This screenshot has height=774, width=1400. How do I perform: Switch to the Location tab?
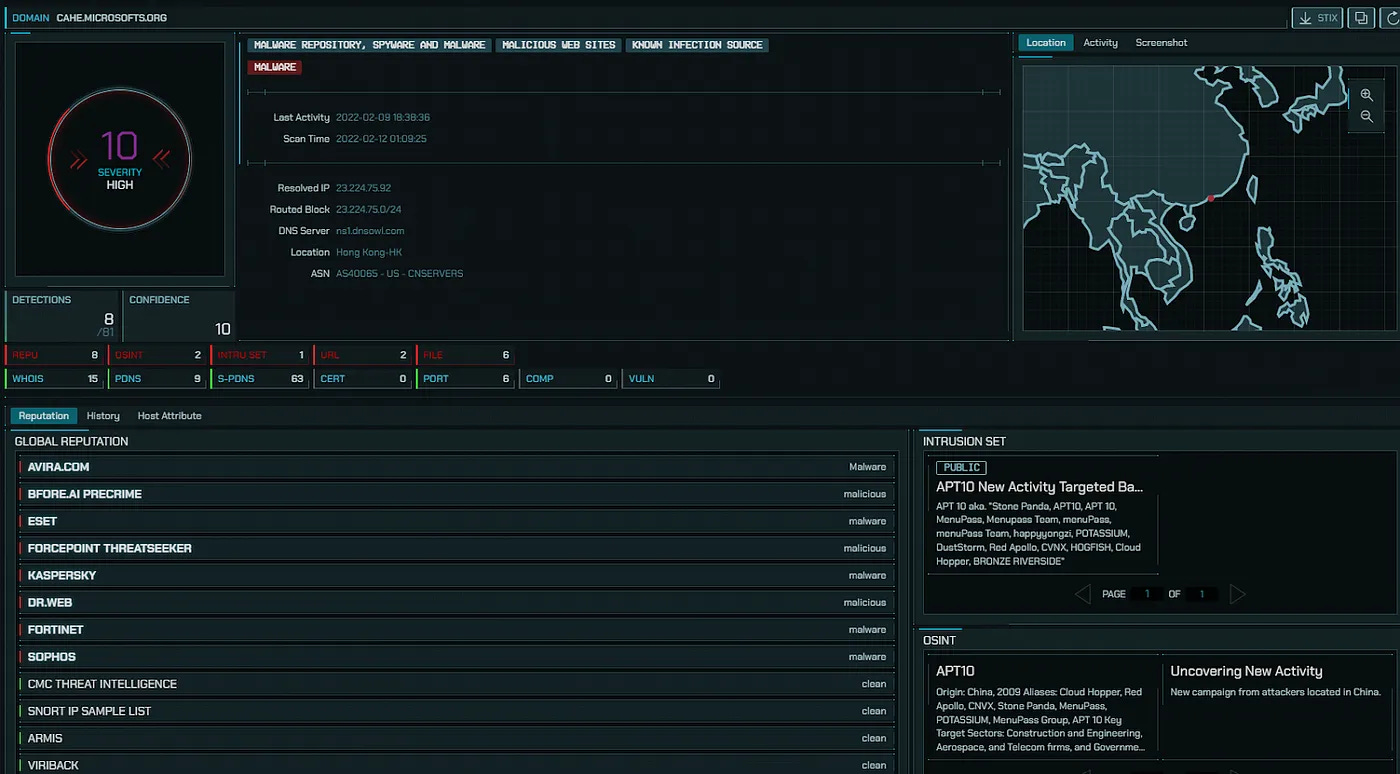1046,42
